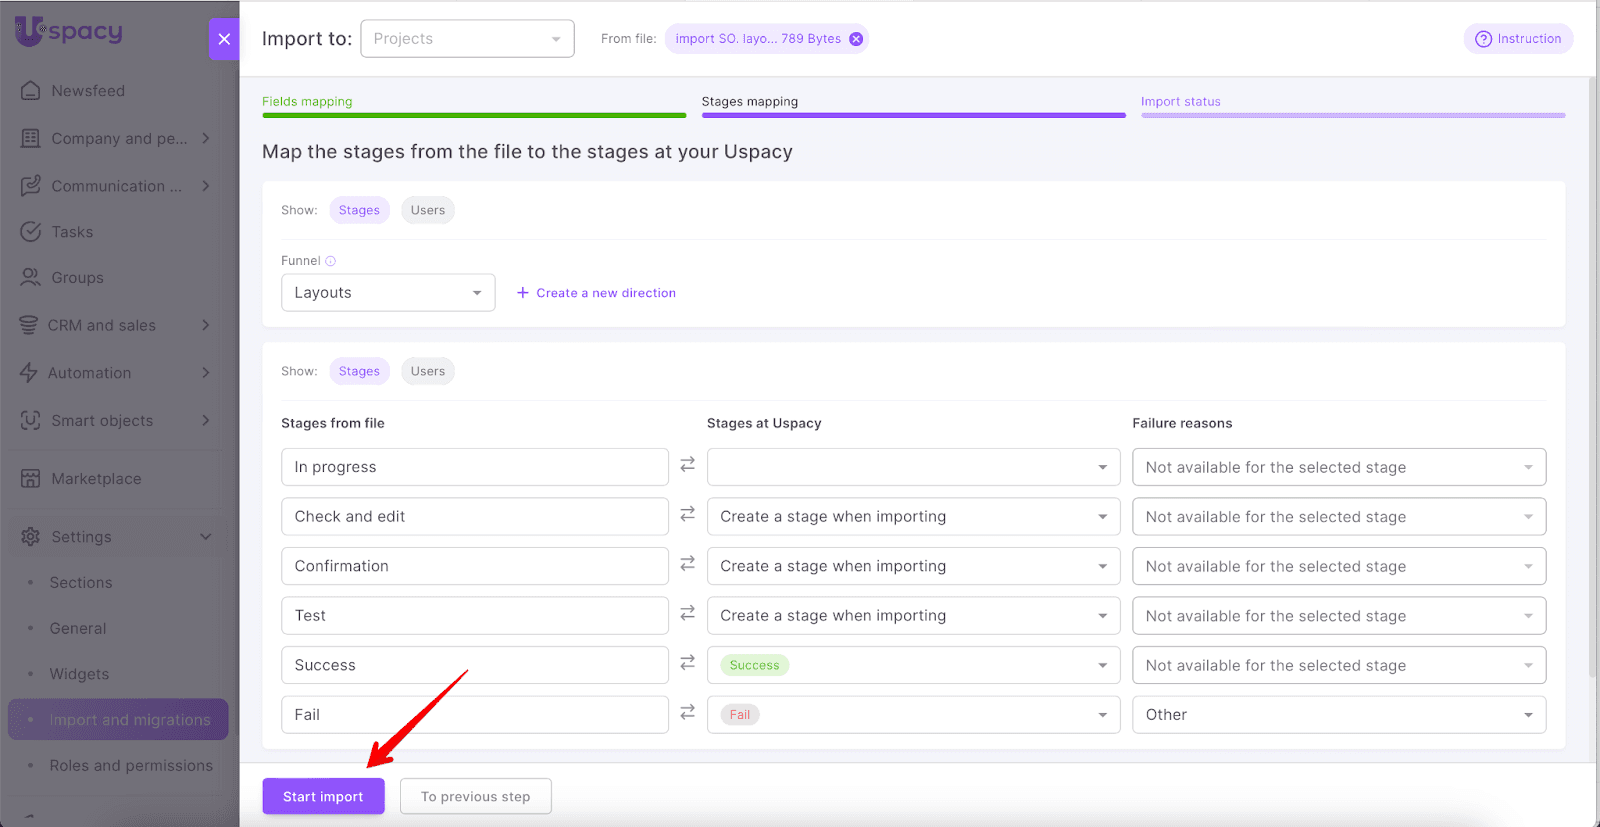
Task: Click the Automation lightning bolt icon
Action: 29,373
